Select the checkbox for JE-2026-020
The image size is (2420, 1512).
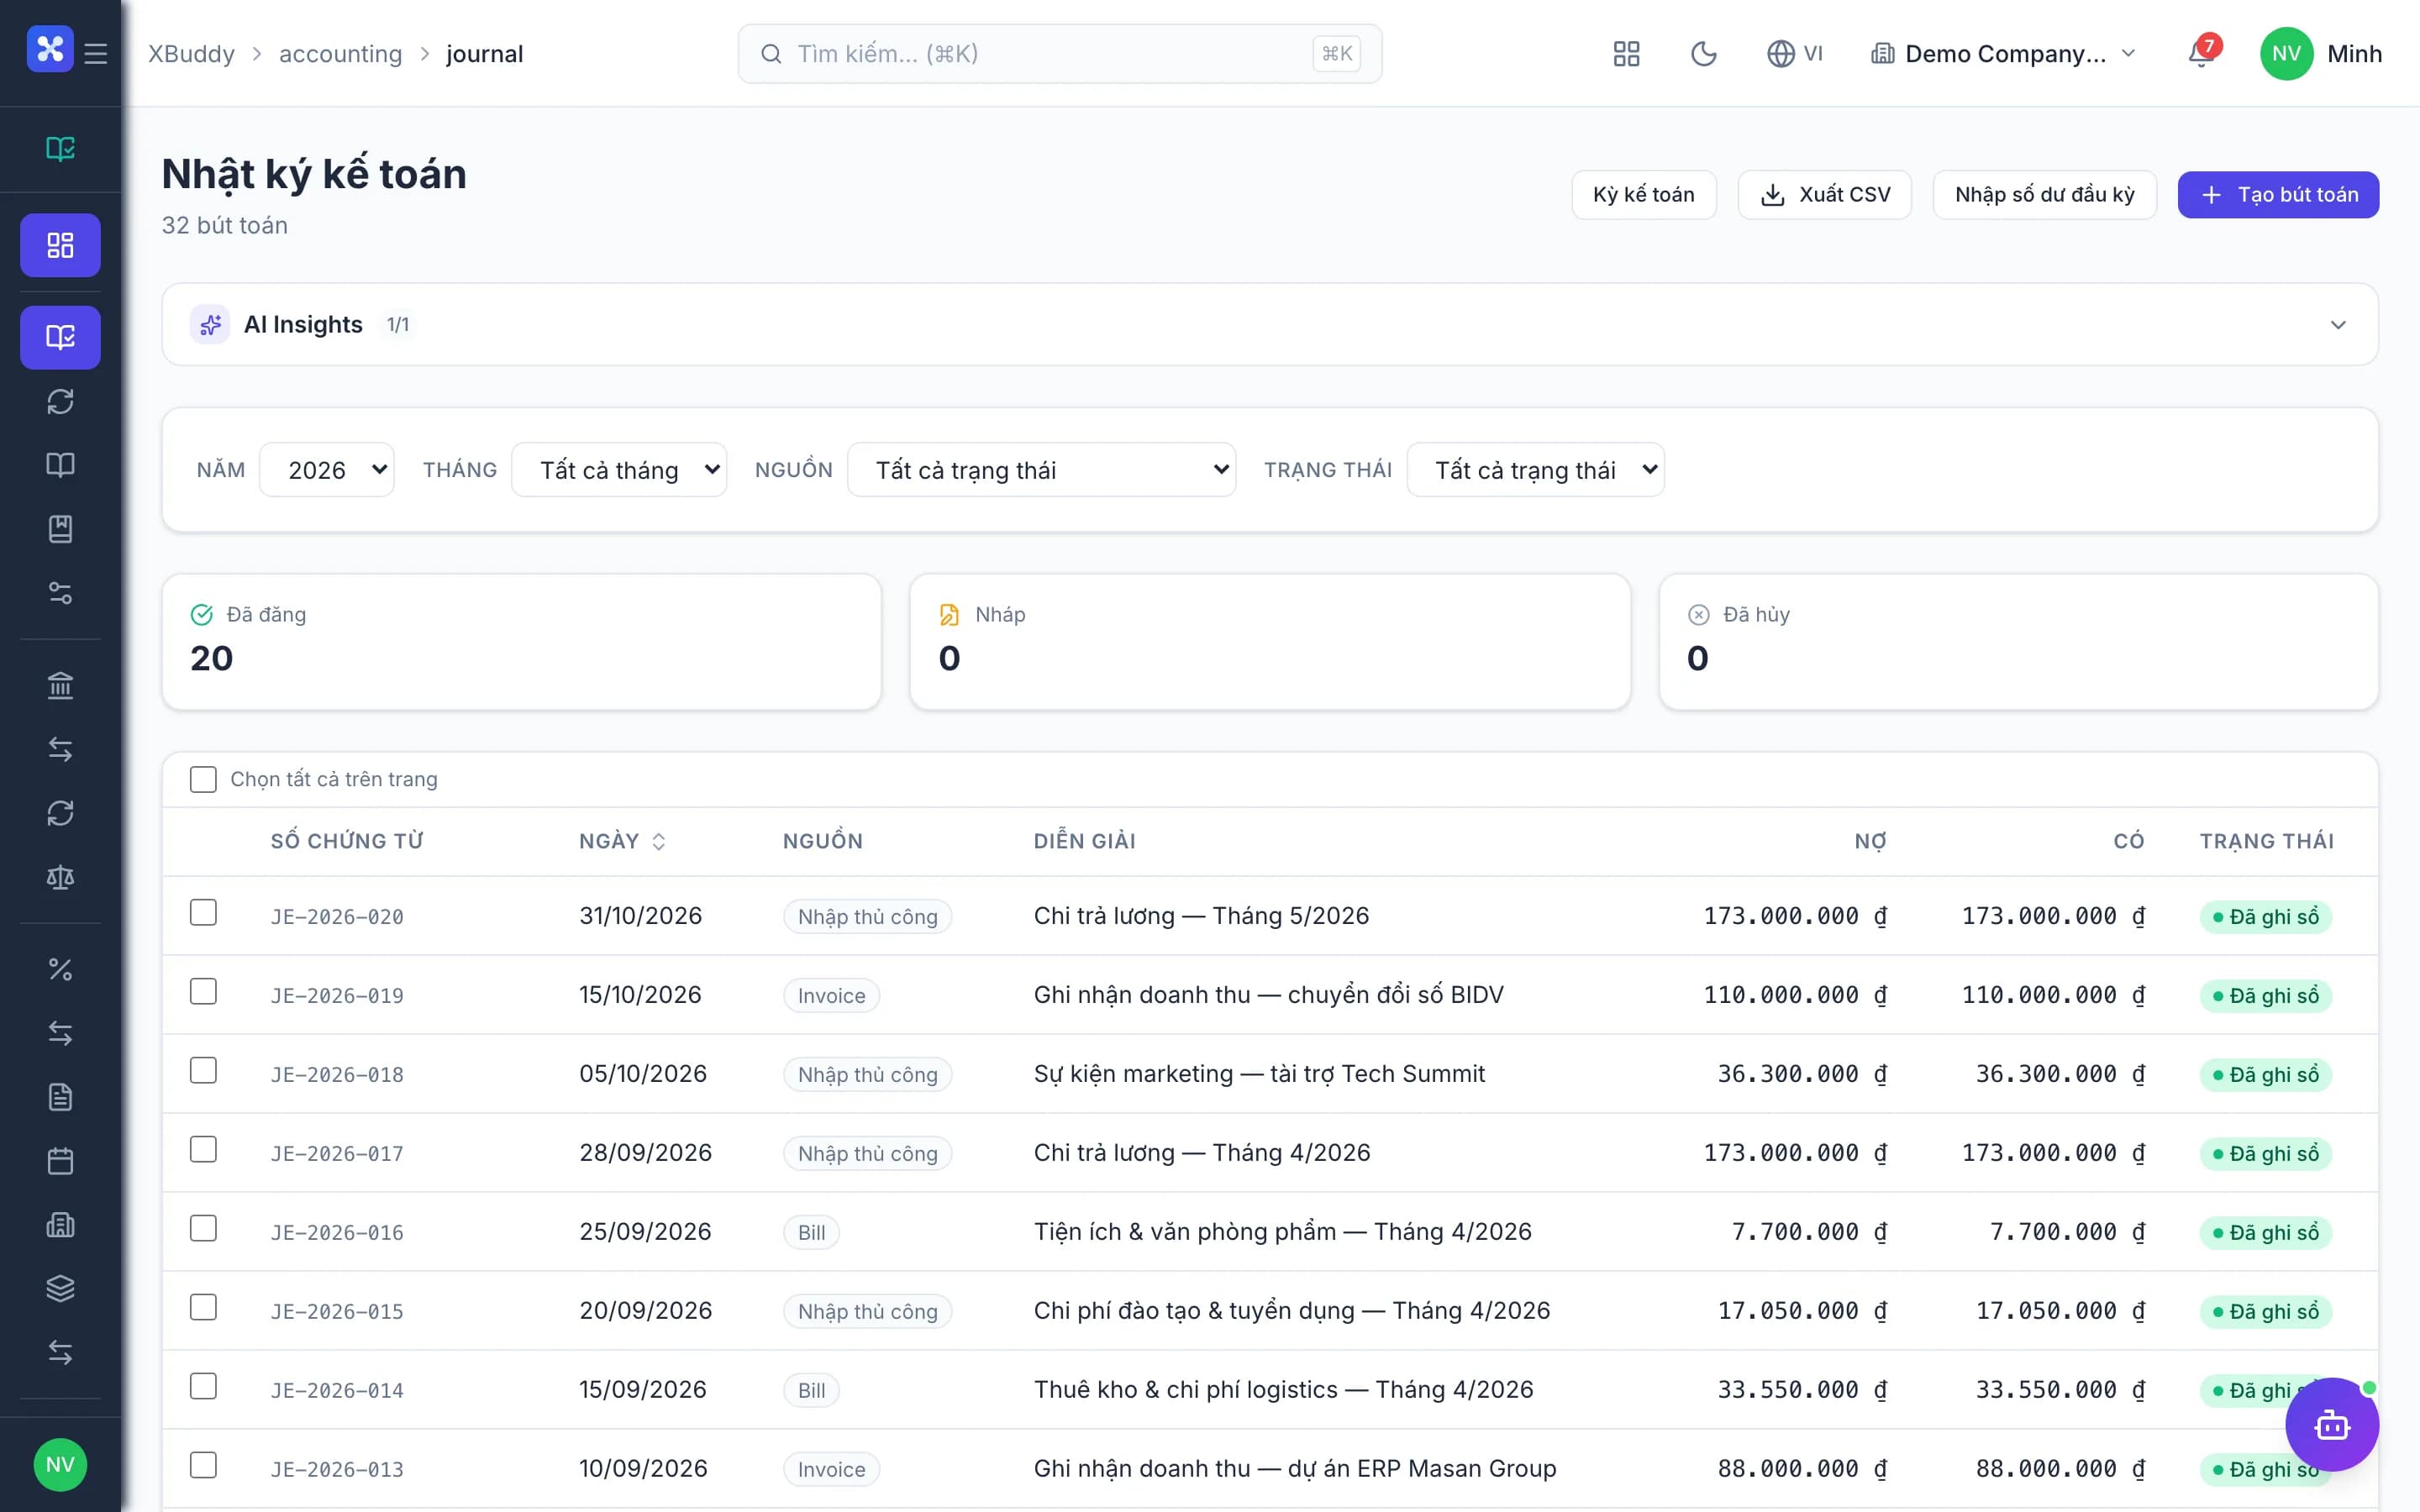click(203, 912)
